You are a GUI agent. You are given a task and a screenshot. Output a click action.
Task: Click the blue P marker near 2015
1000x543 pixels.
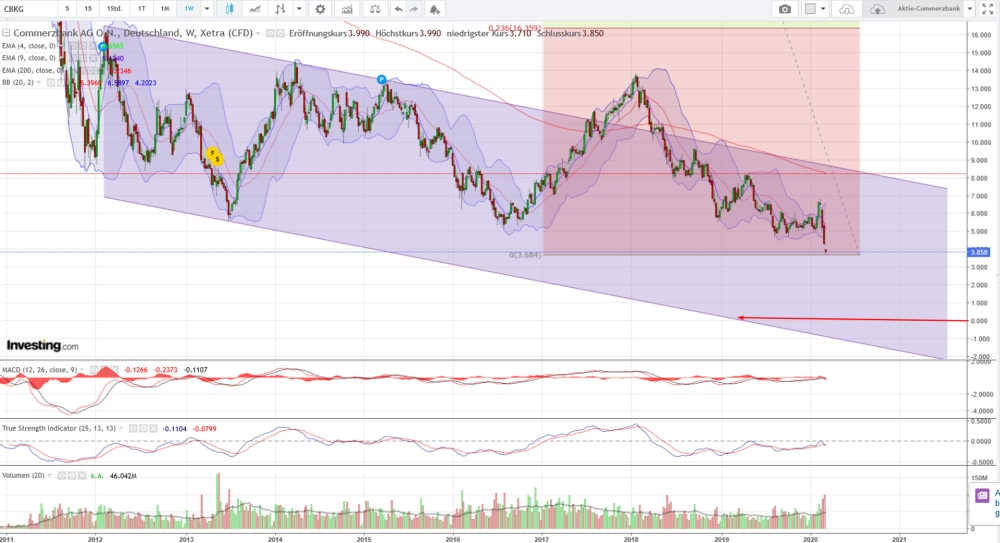tap(381, 80)
